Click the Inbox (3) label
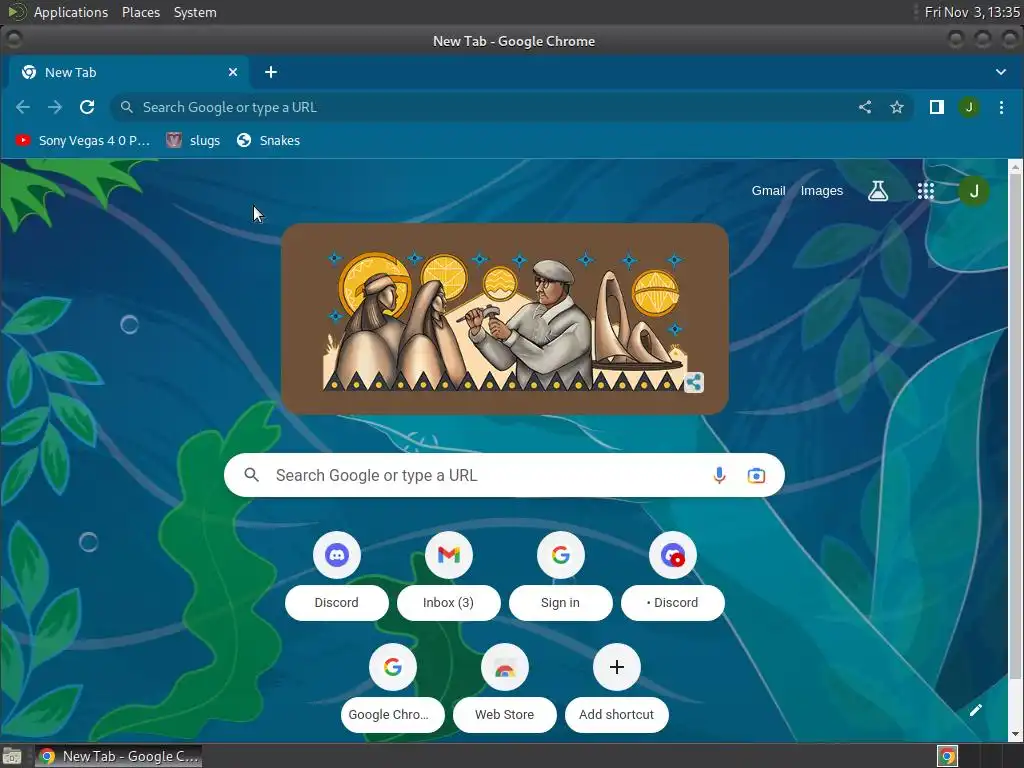 tap(449, 602)
